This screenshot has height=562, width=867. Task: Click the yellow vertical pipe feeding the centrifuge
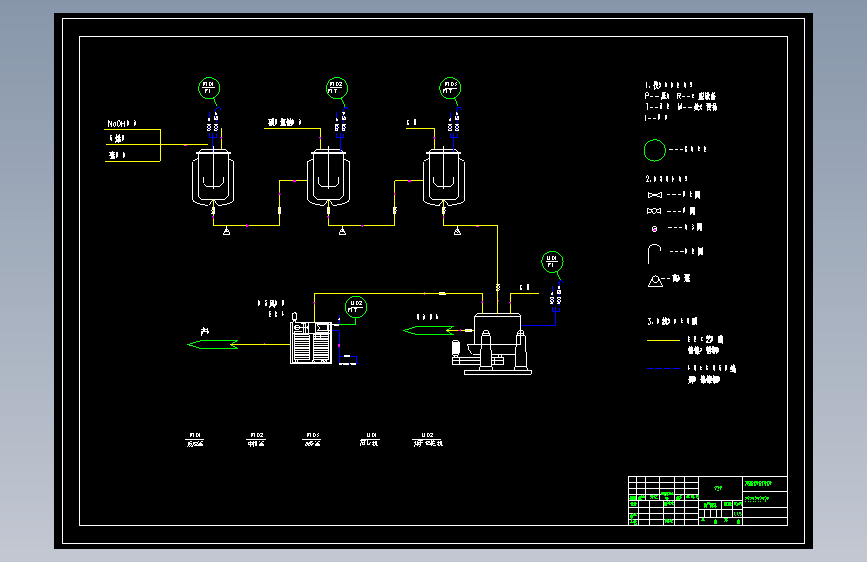[x=497, y=269]
